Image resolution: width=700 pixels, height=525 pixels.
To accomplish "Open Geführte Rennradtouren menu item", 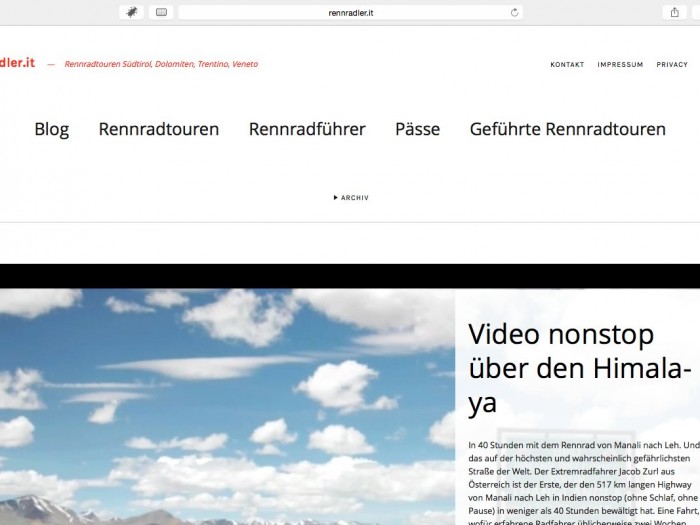I will 568,129.
